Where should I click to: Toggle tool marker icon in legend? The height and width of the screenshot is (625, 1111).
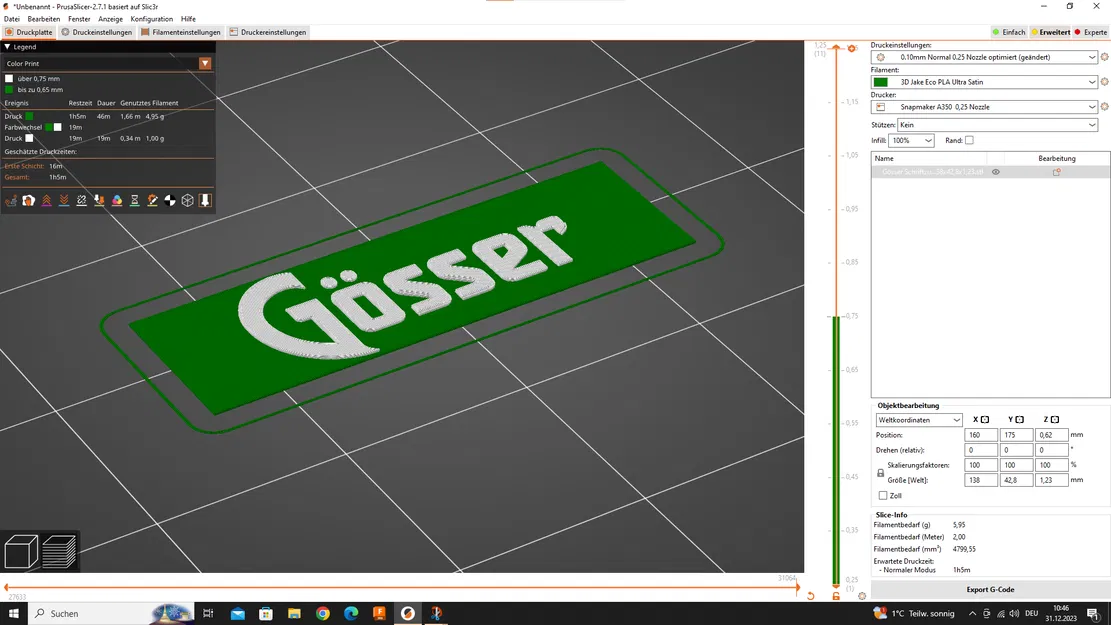click(205, 201)
